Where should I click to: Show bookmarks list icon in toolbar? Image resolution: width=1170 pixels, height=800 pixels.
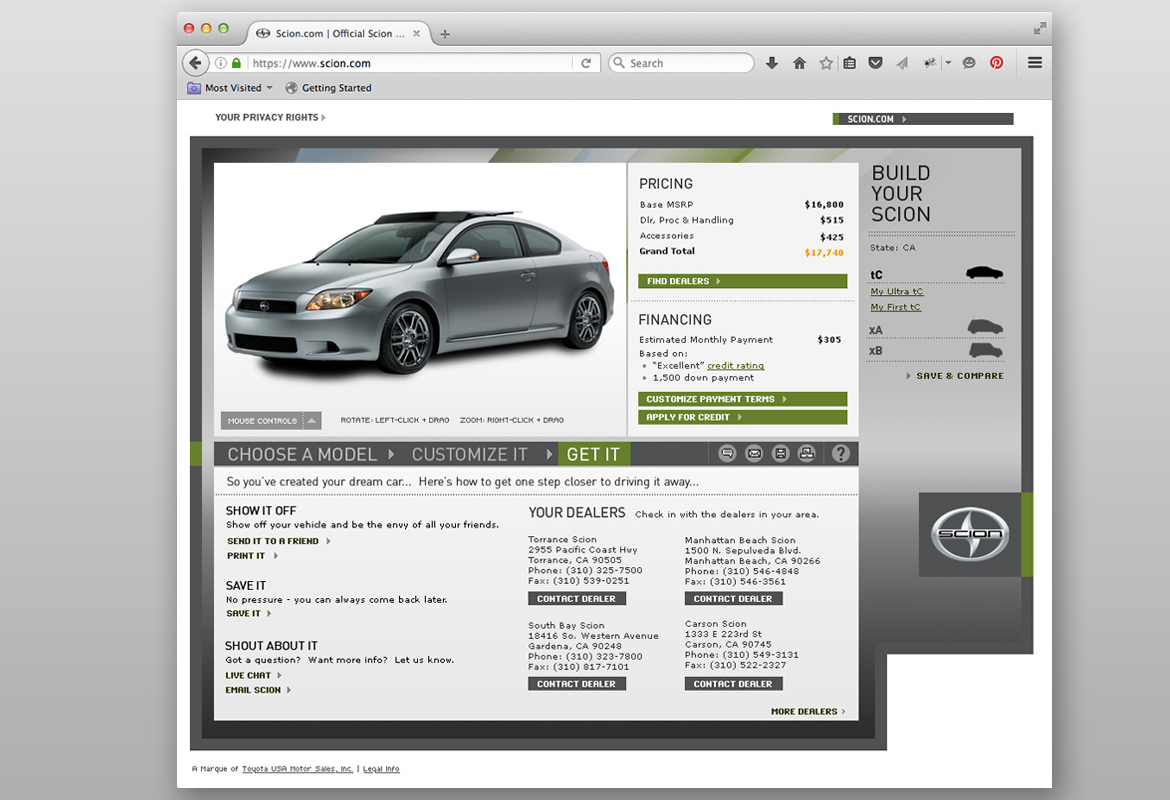coord(850,63)
